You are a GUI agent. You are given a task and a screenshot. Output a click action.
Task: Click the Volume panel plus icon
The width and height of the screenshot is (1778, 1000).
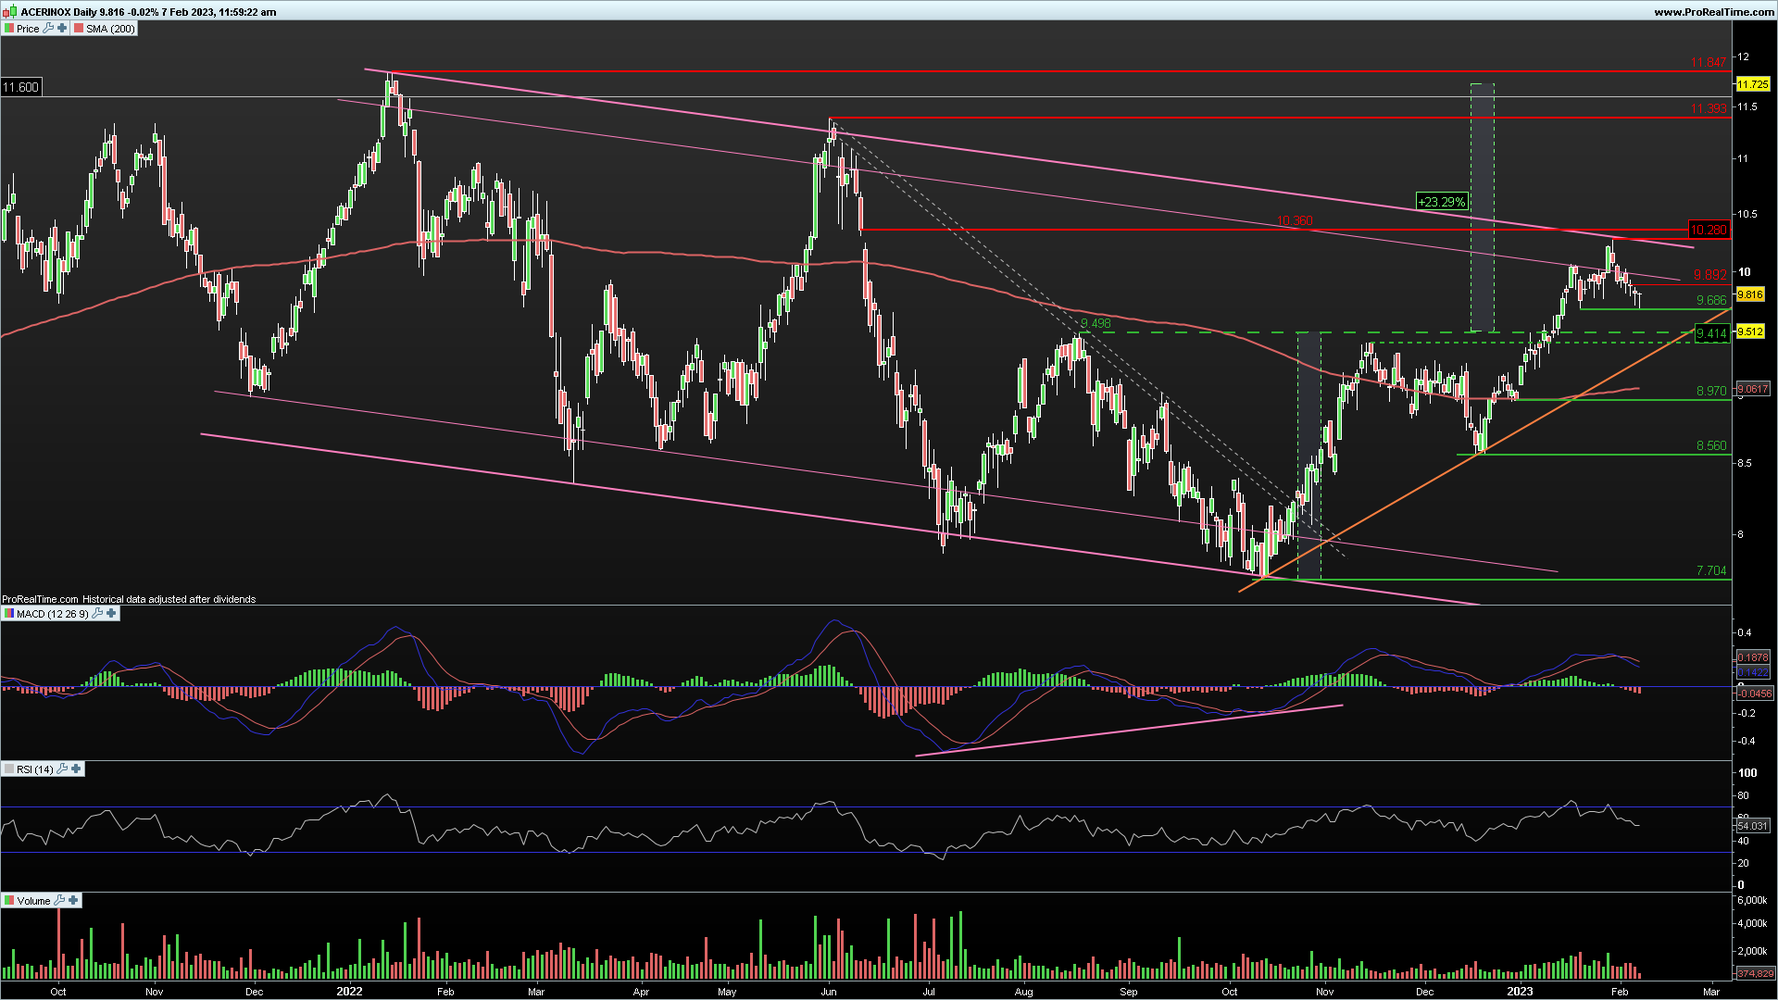click(73, 901)
